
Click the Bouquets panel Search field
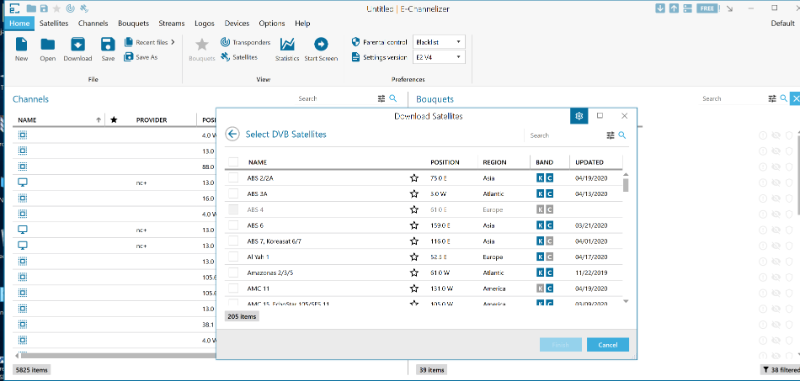tap(734, 98)
